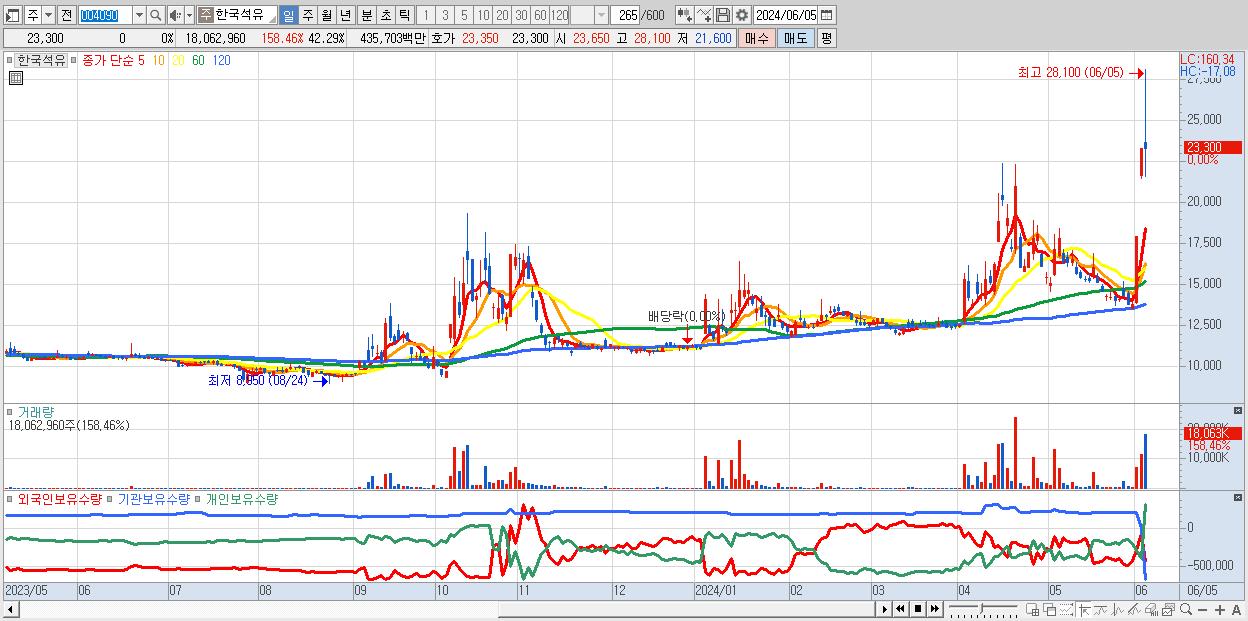The width and height of the screenshot is (1248, 621).
Task: Click the 개인보유수량 legend label
Action: click(x=242, y=498)
